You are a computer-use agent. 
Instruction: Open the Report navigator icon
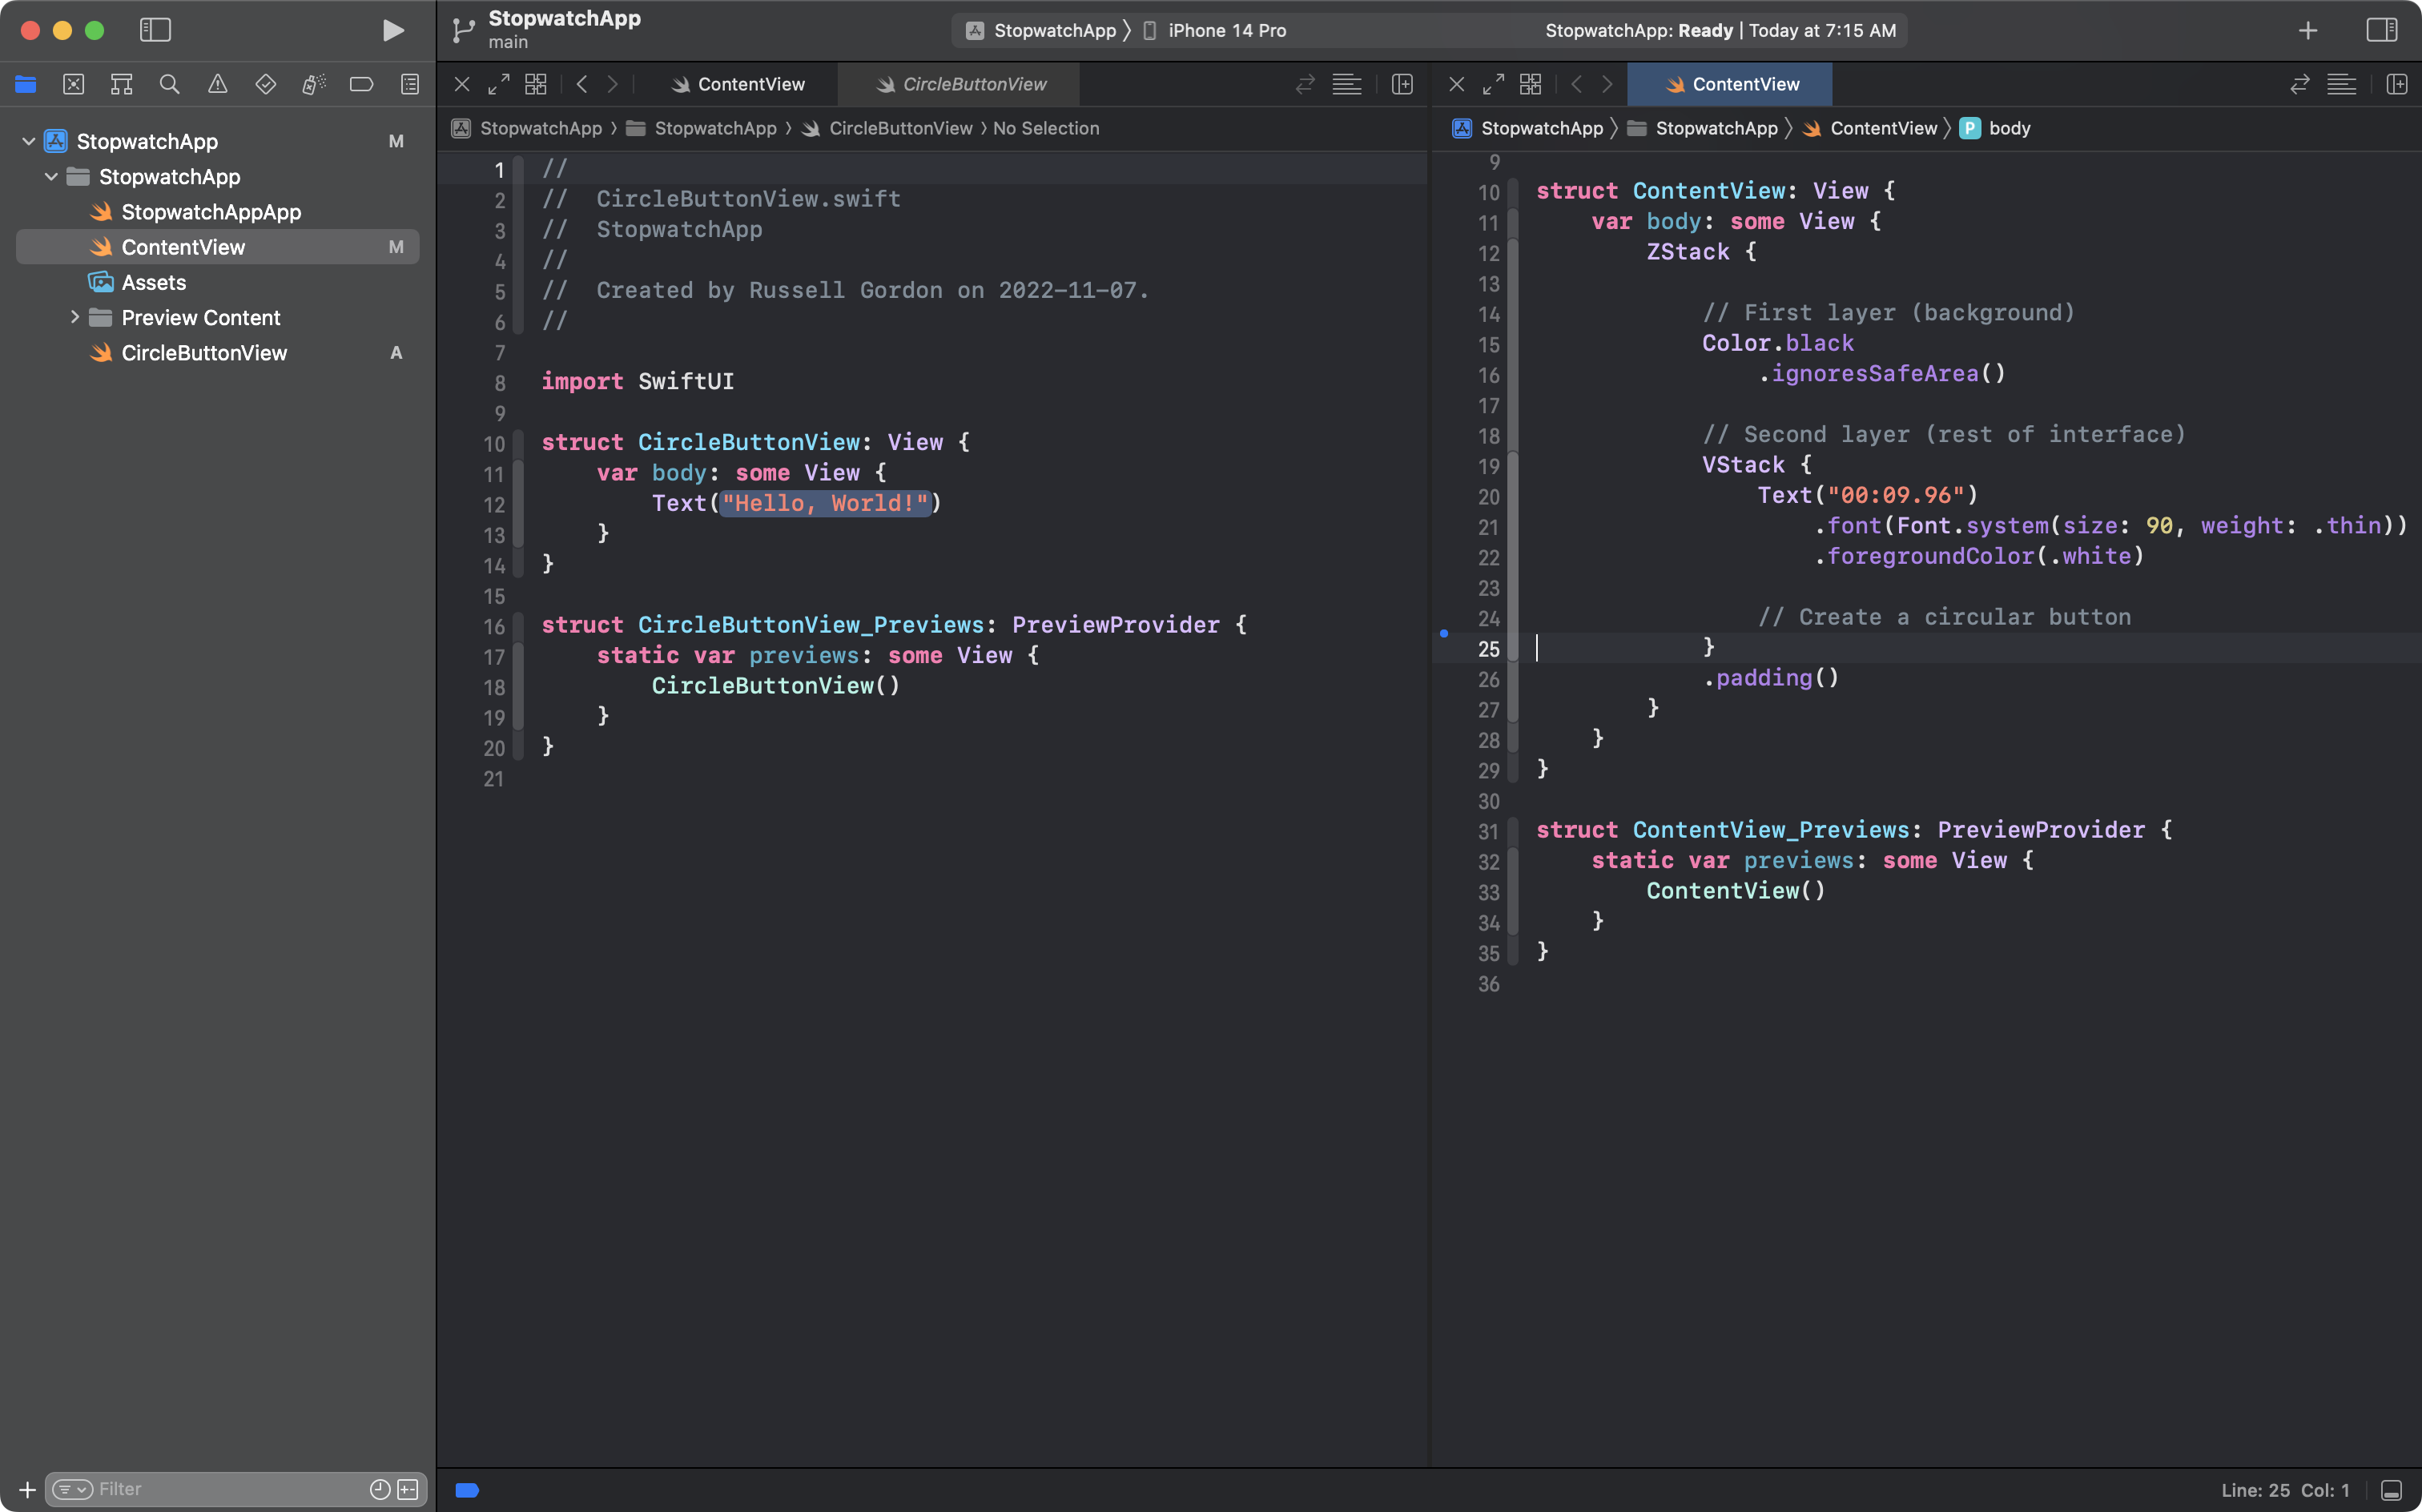[x=409, y=84]
